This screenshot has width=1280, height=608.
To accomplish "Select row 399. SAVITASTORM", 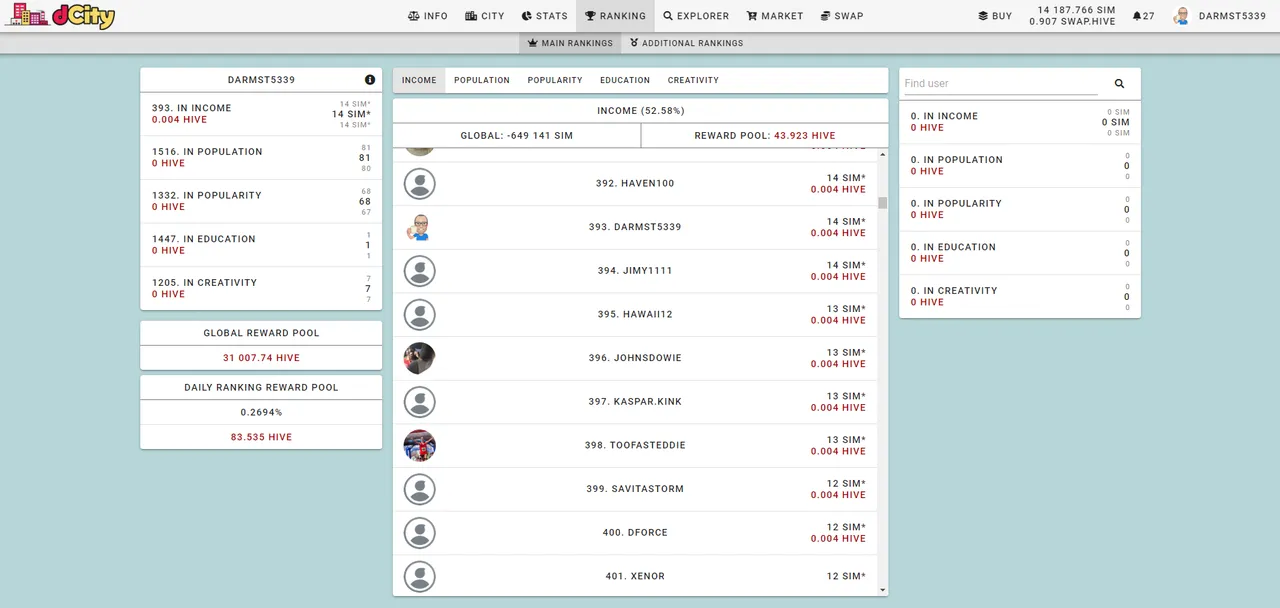I will (635, 489).
